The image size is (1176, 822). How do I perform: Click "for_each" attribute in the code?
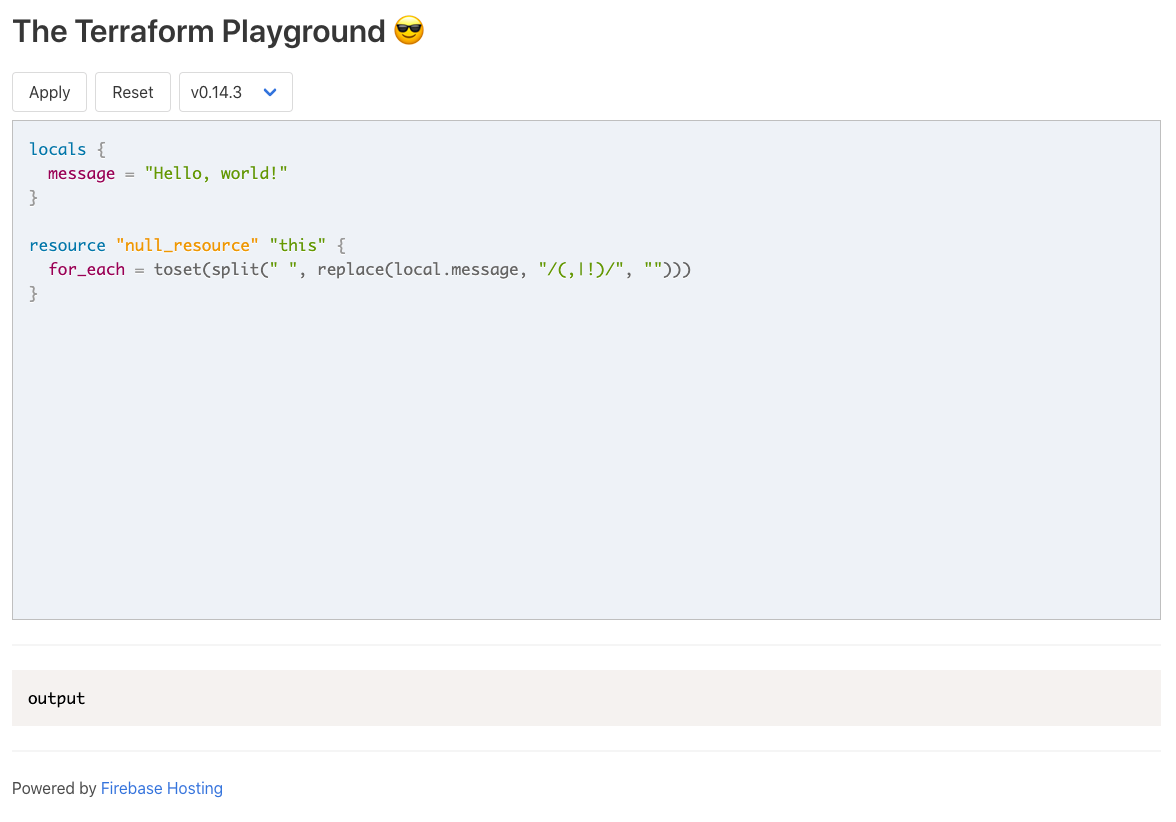(86, 269)
